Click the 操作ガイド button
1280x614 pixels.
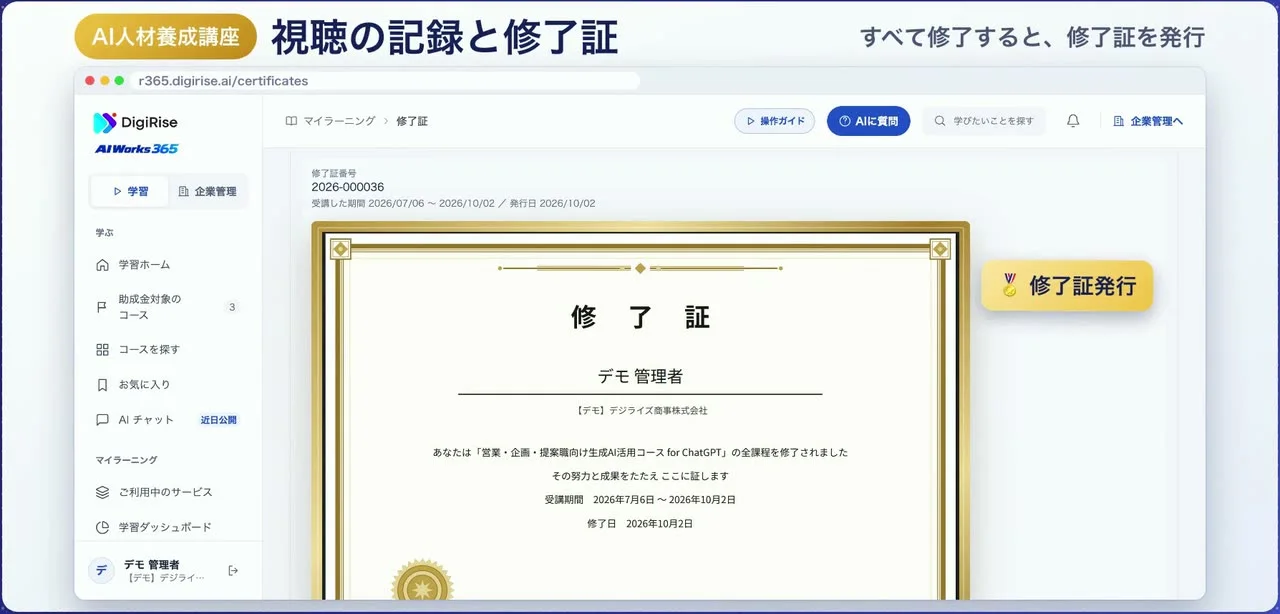pyautogui.click(x=774, y=121)
